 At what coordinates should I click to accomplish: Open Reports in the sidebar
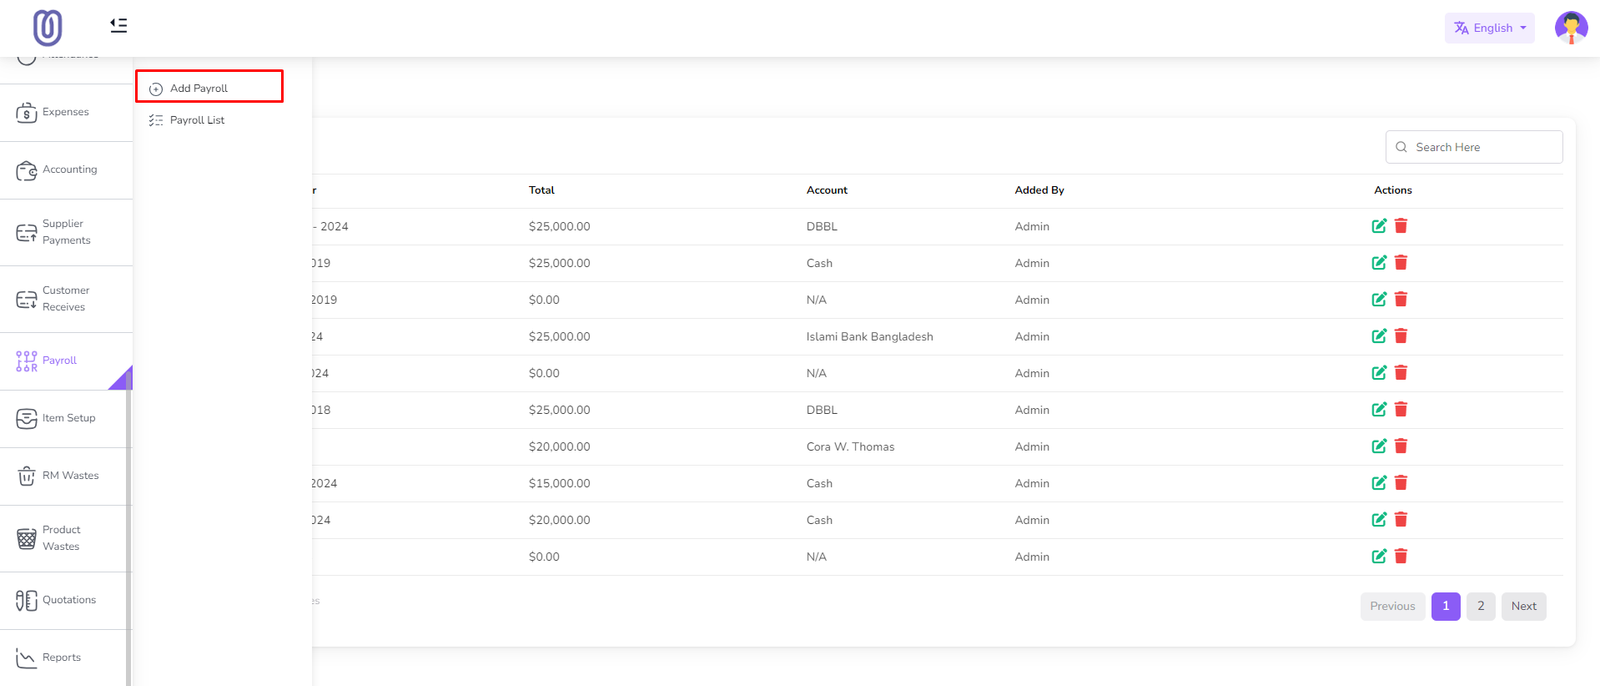pos(60,658)
